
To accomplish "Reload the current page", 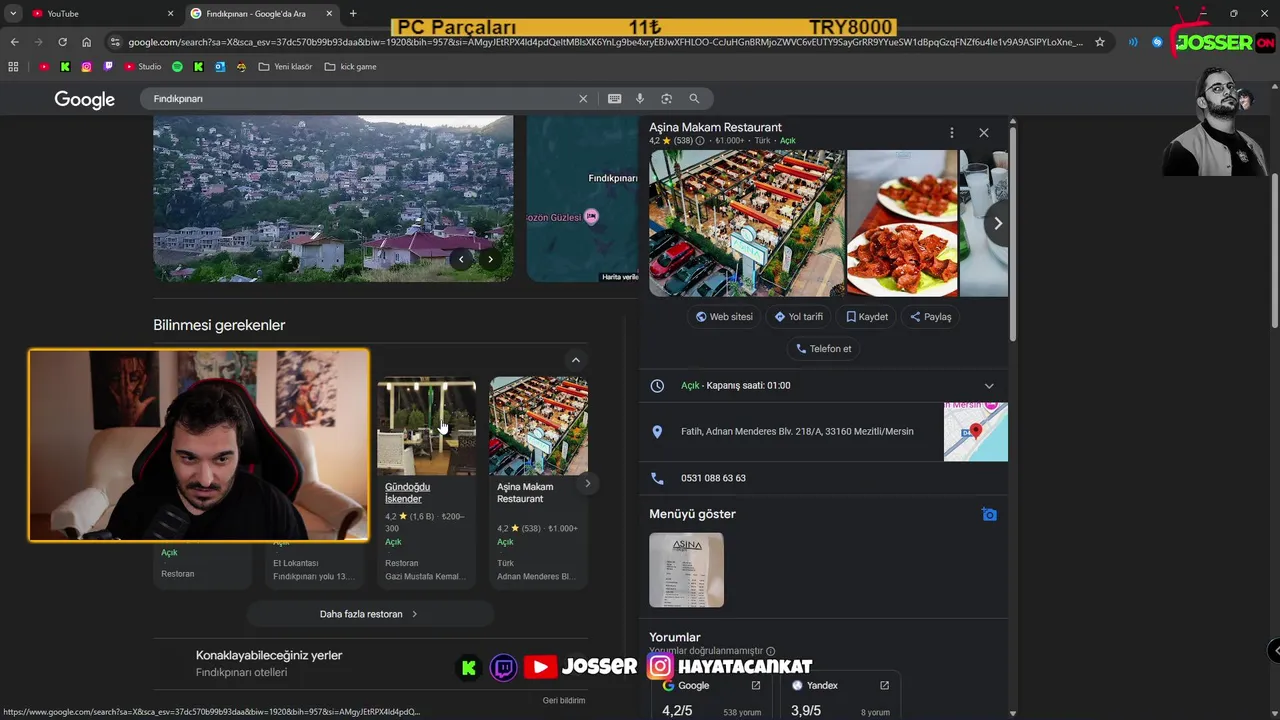I will click(x=62, y=42).
